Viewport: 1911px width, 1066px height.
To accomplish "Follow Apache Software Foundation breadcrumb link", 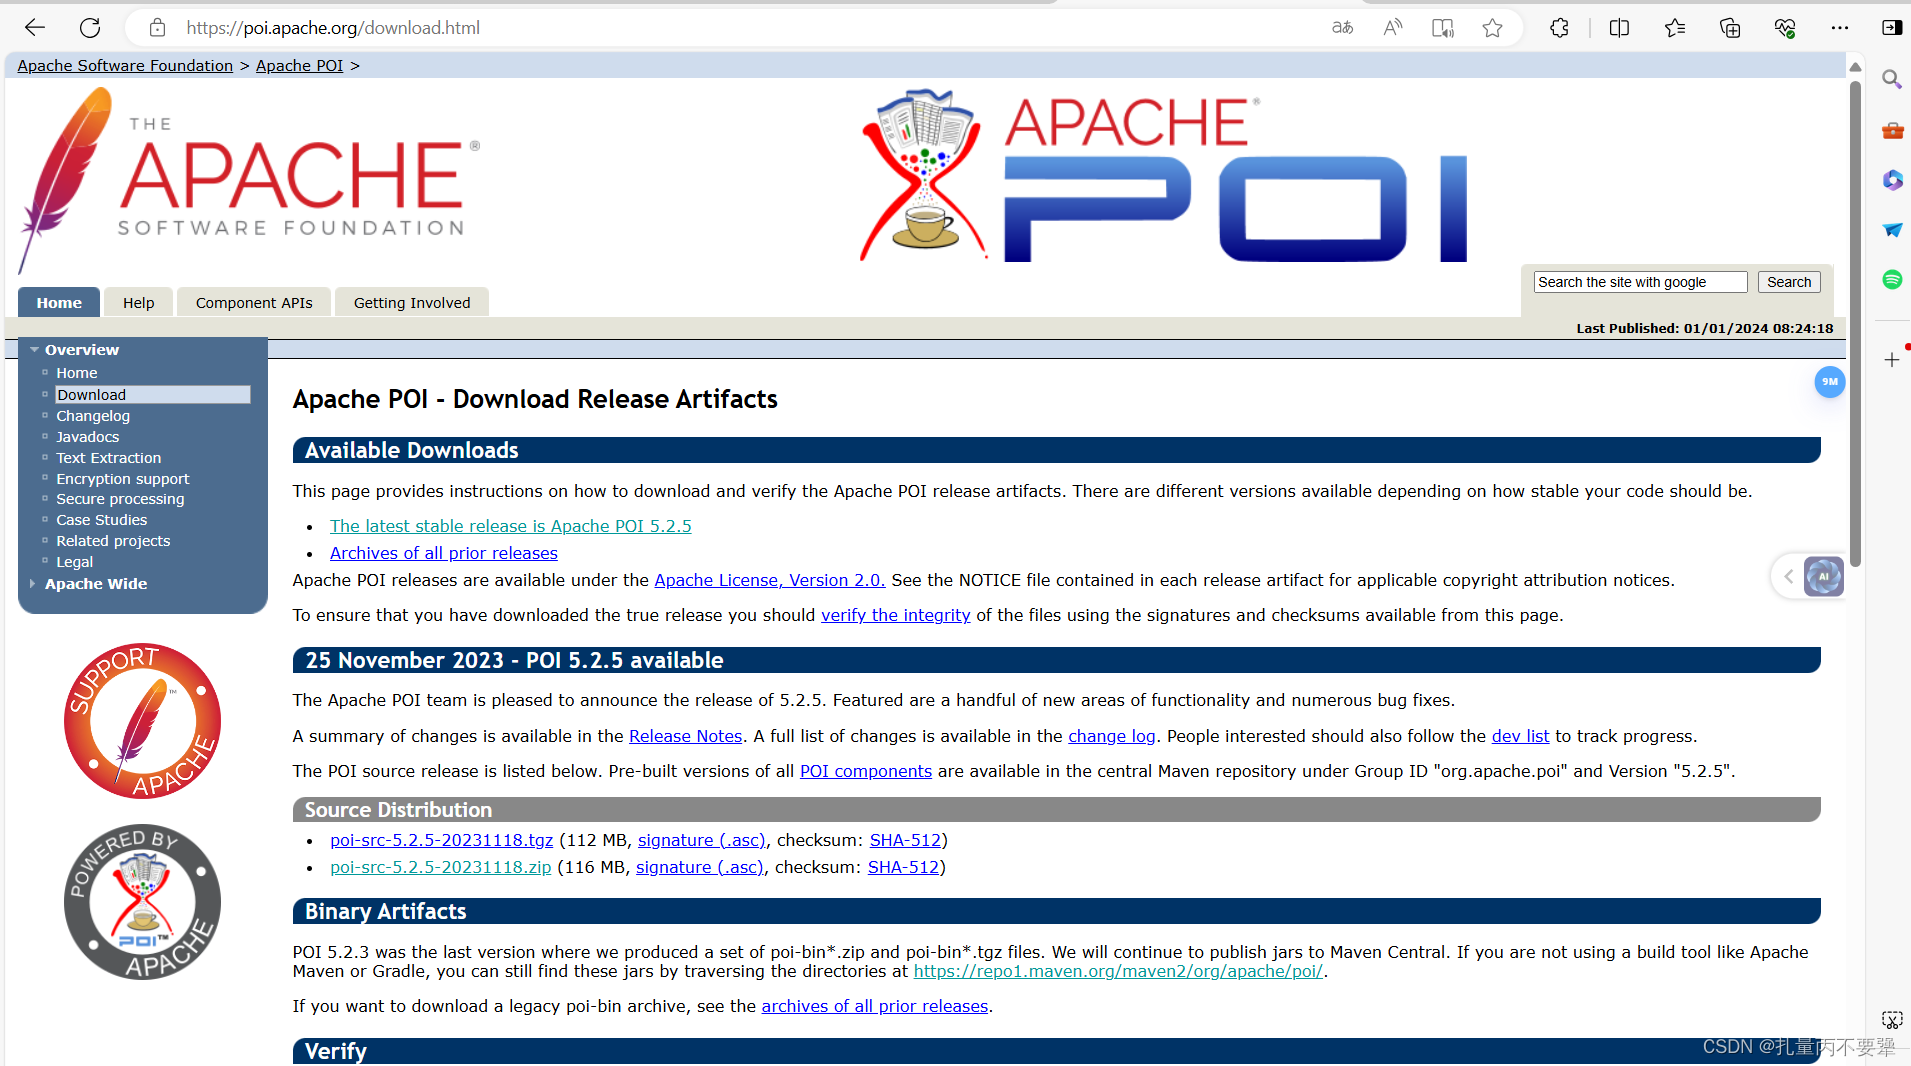I will point(125,66).
